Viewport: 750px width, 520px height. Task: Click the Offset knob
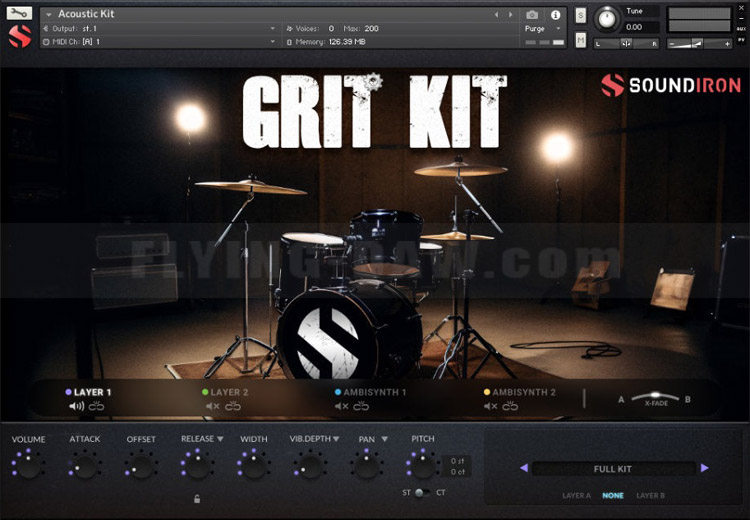click(142, 465)
